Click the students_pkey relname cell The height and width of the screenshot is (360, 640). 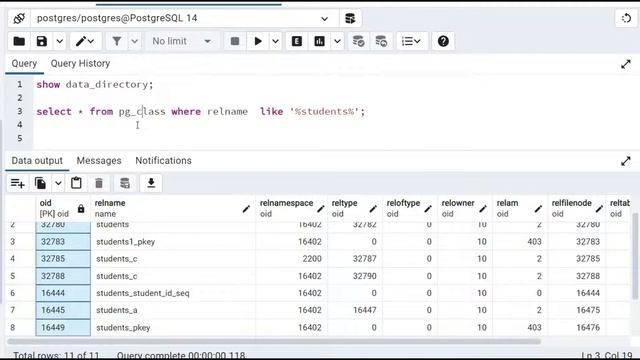[173, 327]
